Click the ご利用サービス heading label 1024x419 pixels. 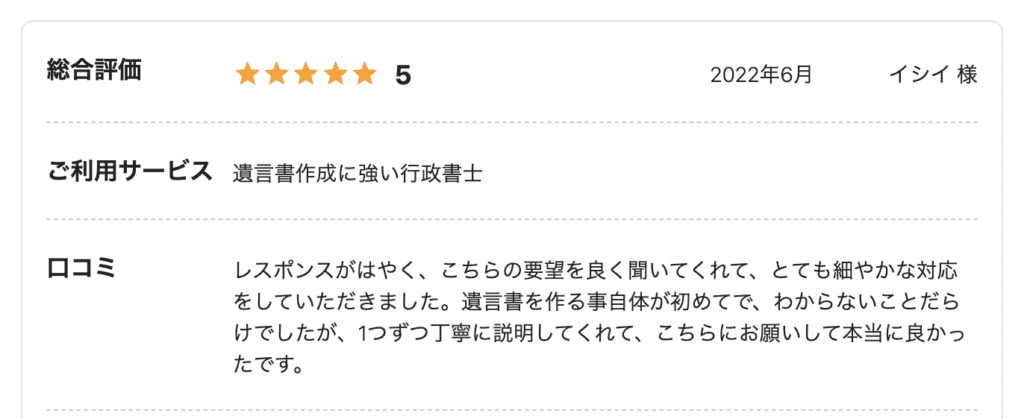[x=130, y=171]
